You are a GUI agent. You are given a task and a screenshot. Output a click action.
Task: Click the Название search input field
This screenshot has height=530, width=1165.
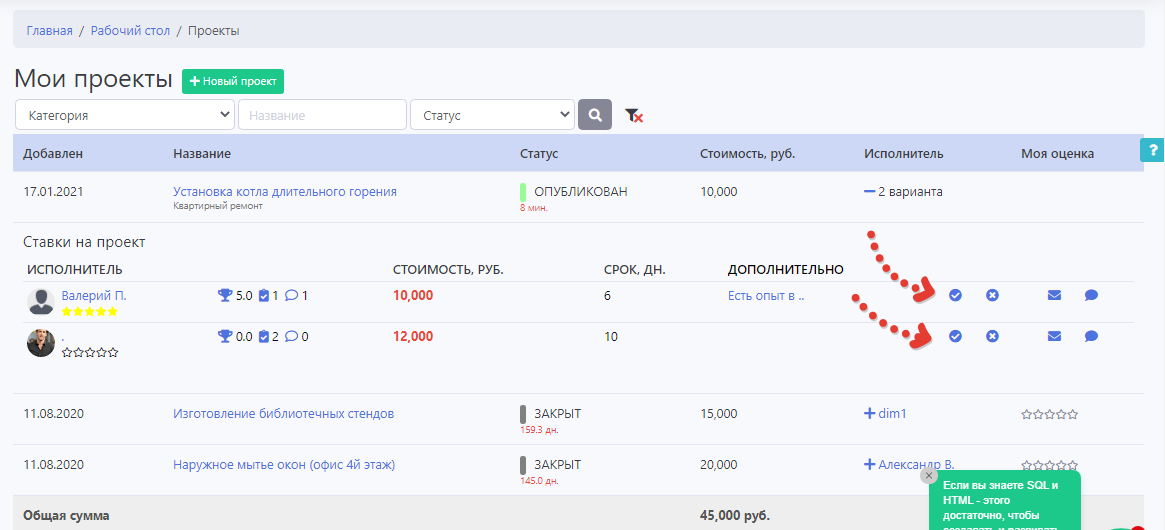[x=322, y=115]
